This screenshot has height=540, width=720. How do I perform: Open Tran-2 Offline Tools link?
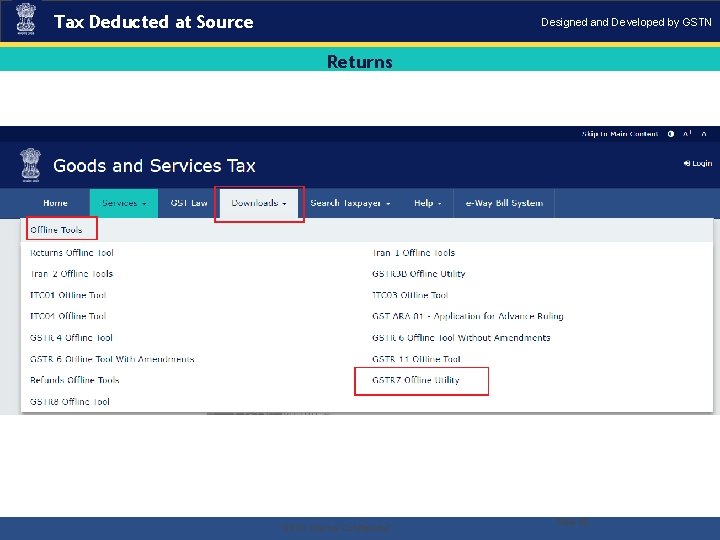tap(71, 274)
